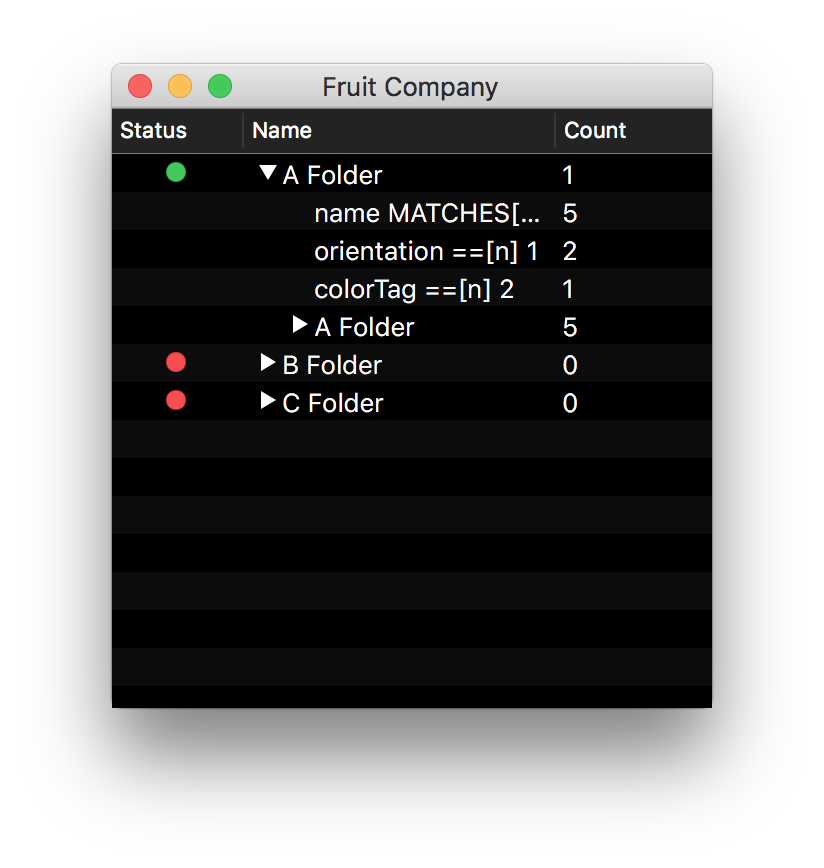This screenshot has height=868, width=824.
Task: Select the orientation ==[n] 1 row
Action: (x=426, y=251)
